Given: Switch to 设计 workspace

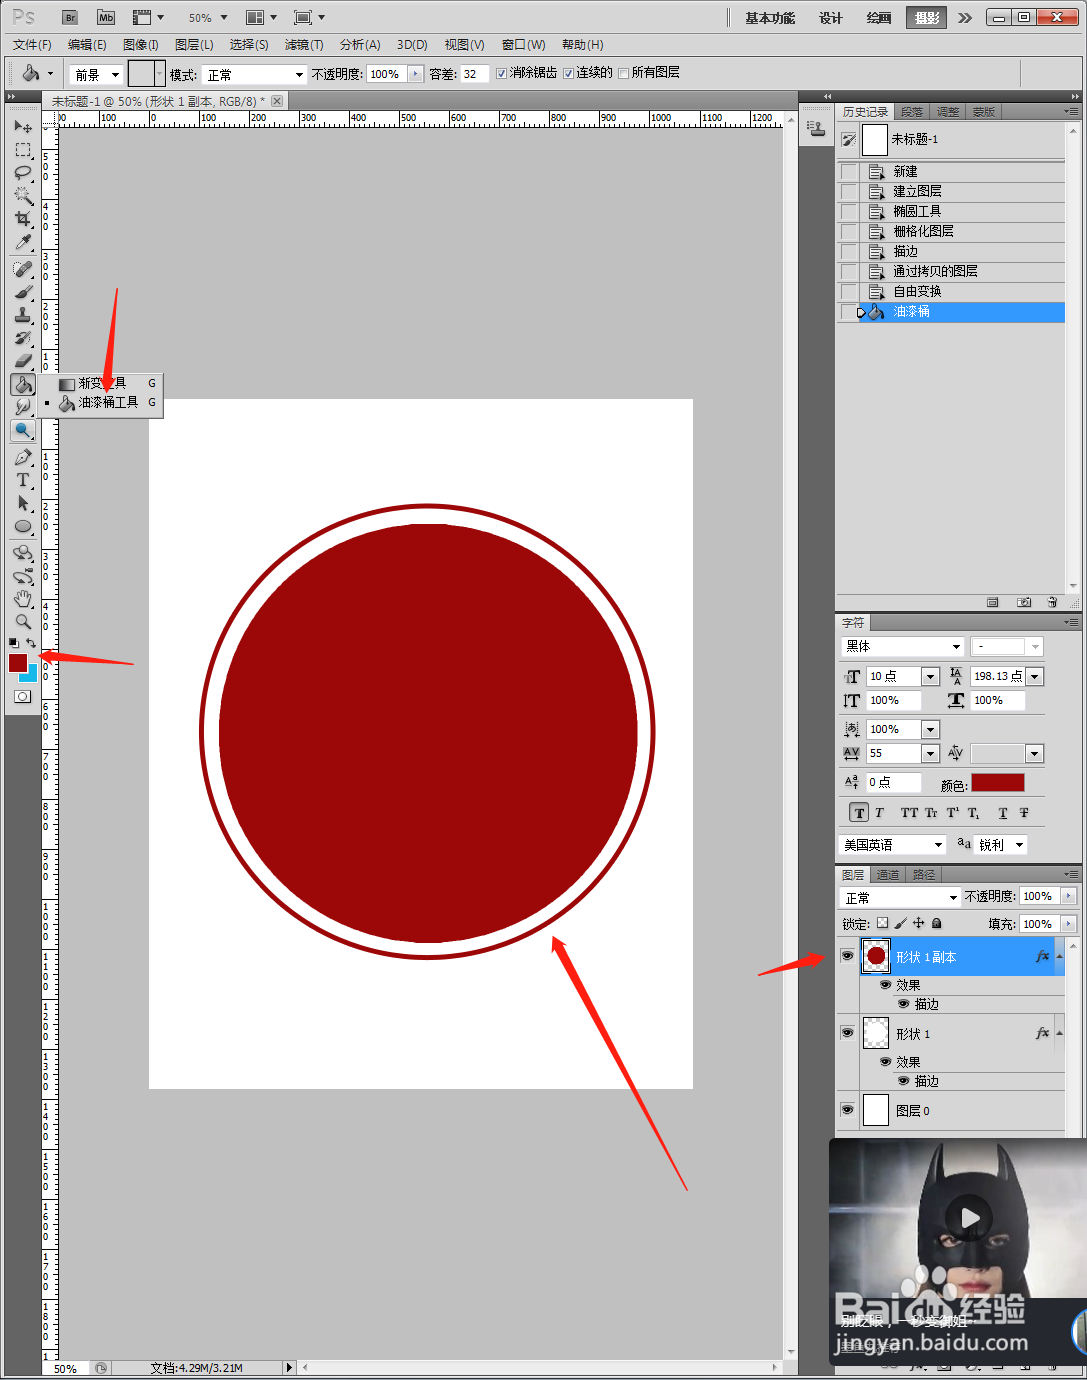Looking at the screenshot, I should click(831, 18).
